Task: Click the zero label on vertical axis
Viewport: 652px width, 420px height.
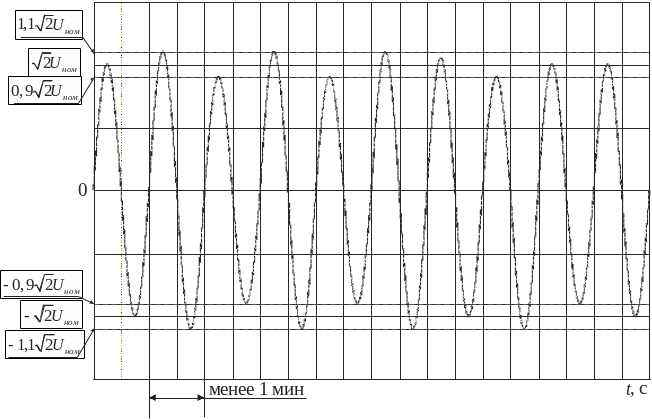Action: [x=84, y=190]
